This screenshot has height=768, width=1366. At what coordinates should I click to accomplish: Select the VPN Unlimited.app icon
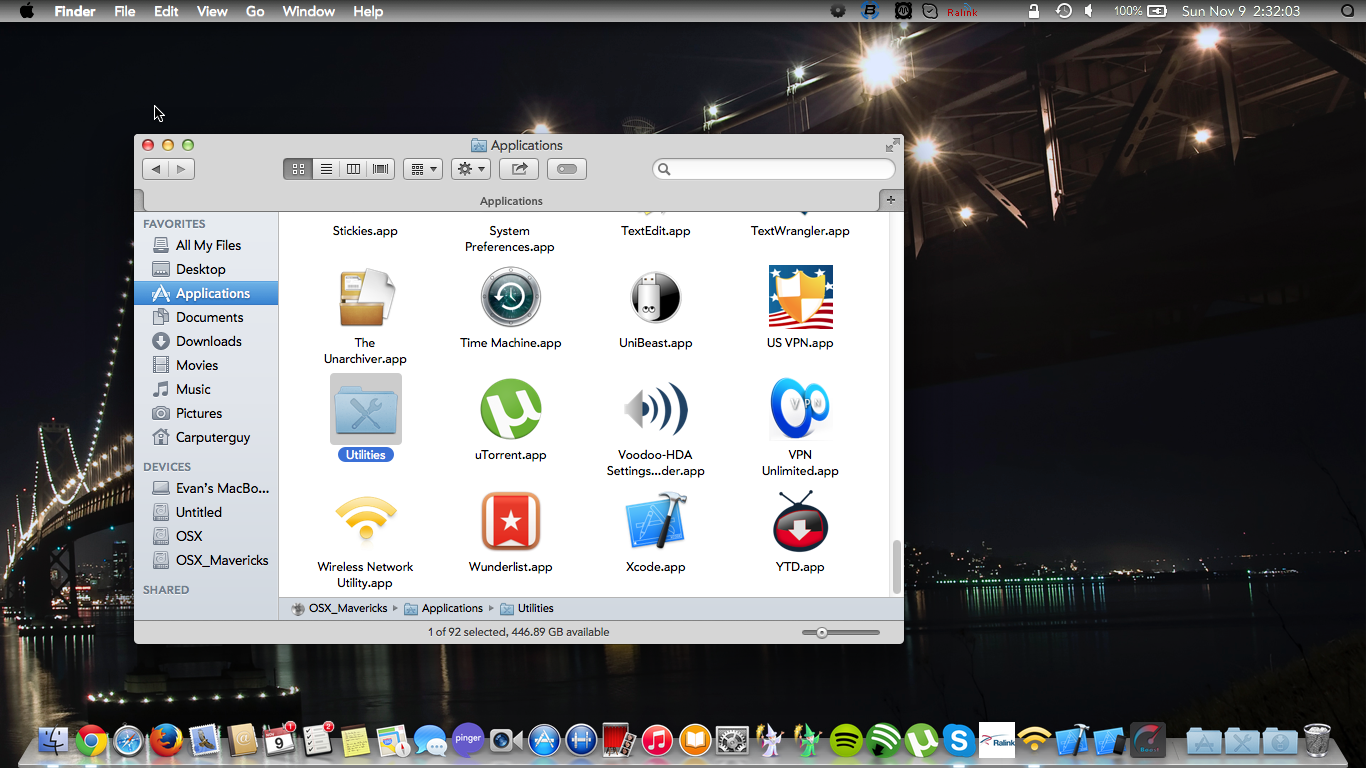[800, 409]
